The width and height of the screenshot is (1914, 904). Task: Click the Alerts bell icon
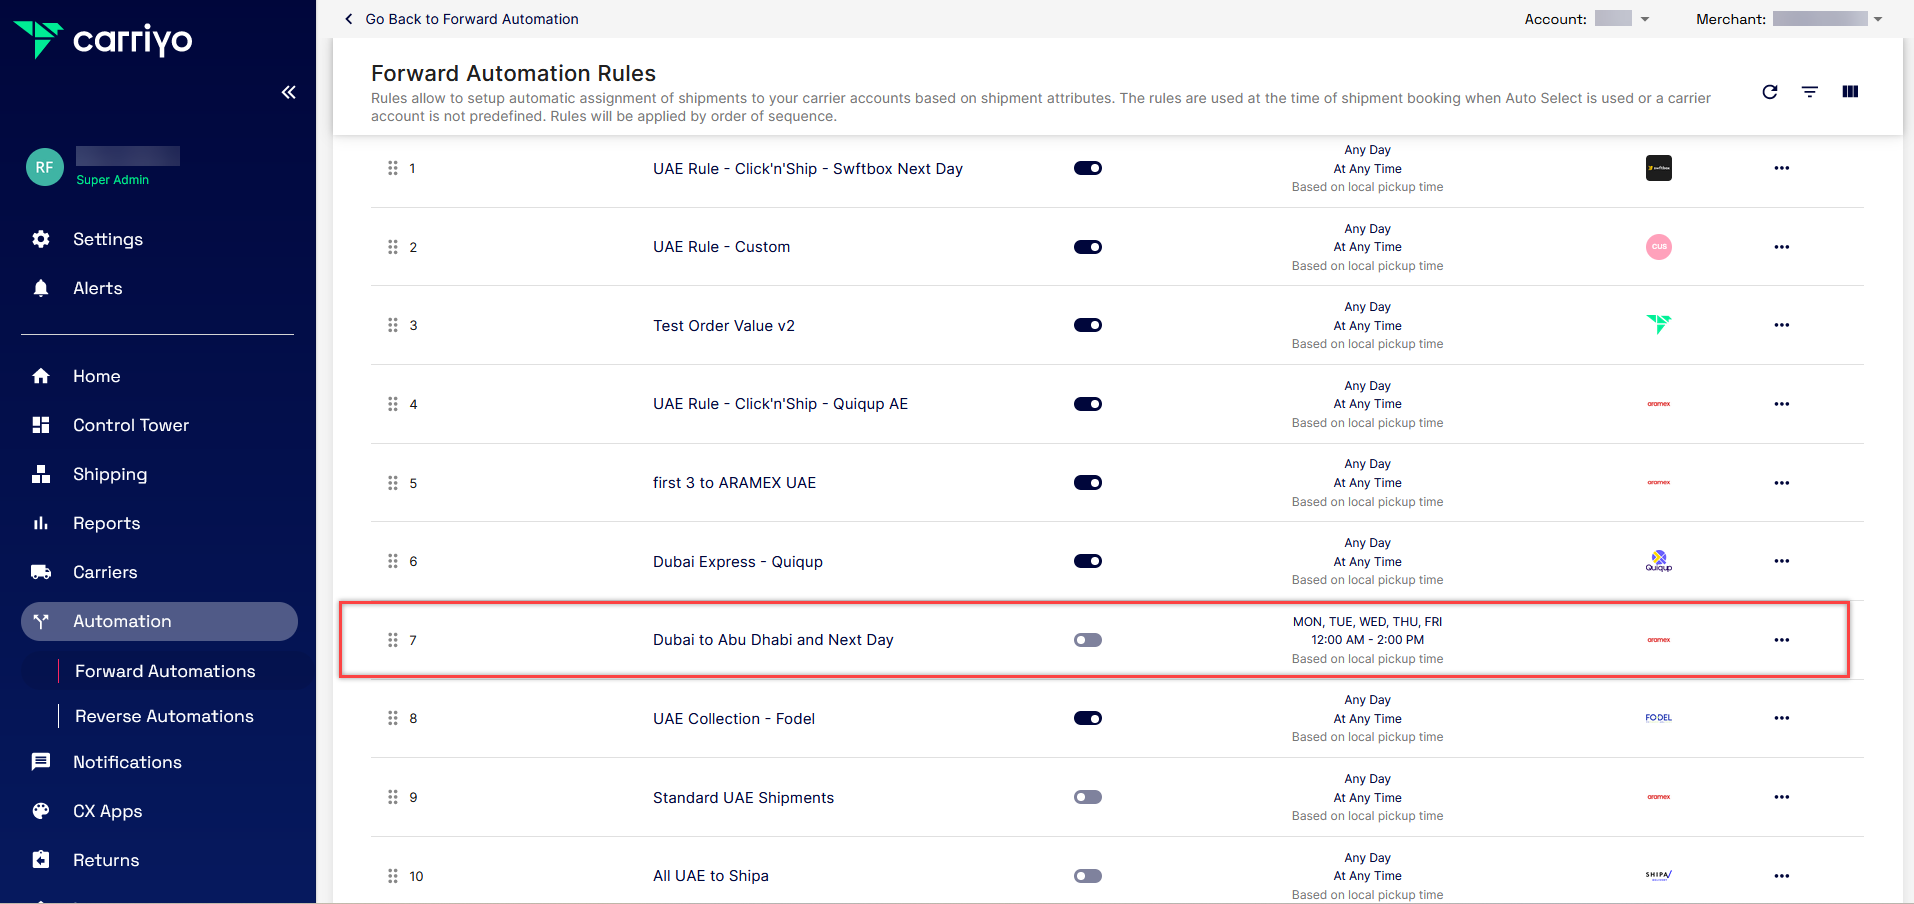coord(41,288)
